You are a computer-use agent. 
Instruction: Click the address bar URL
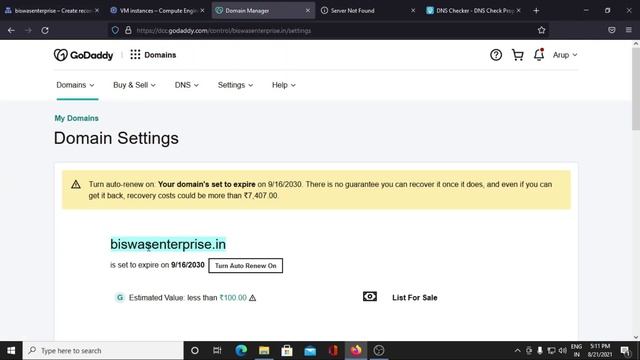tap(224, 31)
